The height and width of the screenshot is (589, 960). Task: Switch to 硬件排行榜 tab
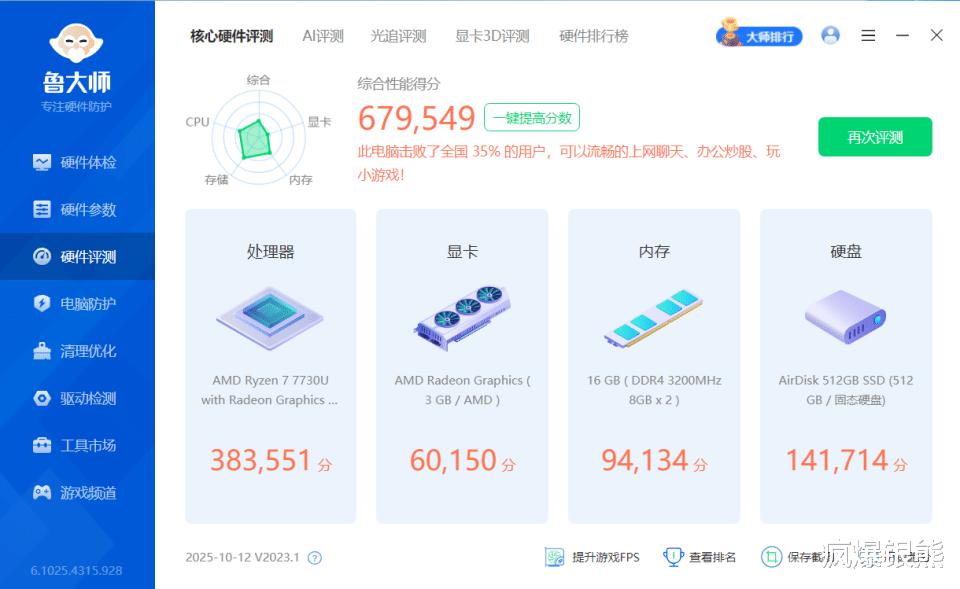click(593, 36)
